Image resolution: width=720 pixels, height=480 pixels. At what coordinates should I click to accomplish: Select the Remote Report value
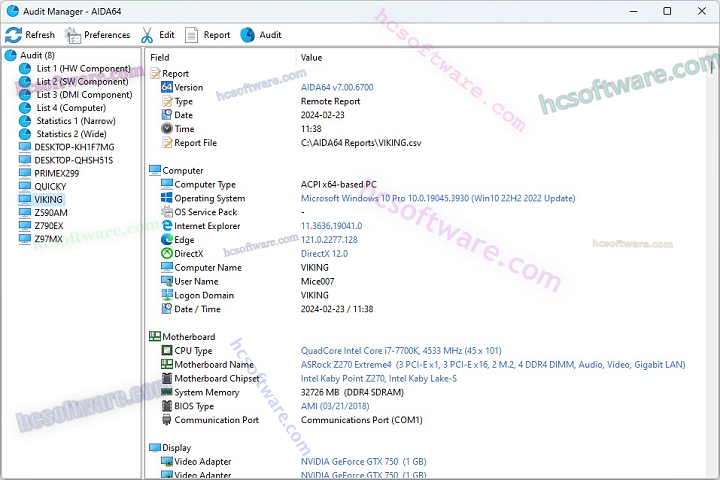point(331,101)
